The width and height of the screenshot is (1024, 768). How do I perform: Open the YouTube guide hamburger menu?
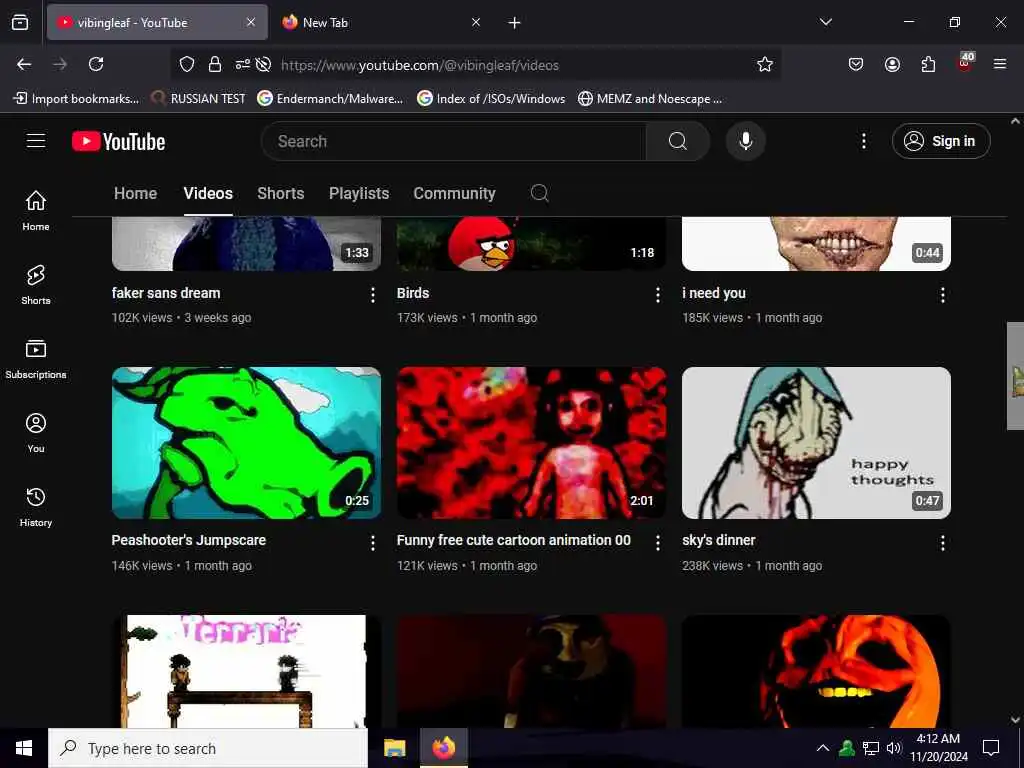(36, 141)
